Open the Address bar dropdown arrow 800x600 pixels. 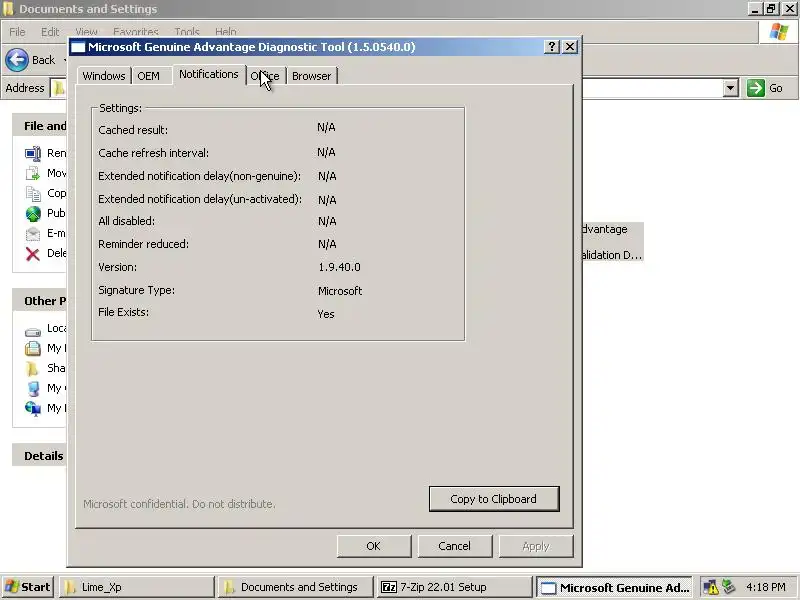tap(731, 88)
